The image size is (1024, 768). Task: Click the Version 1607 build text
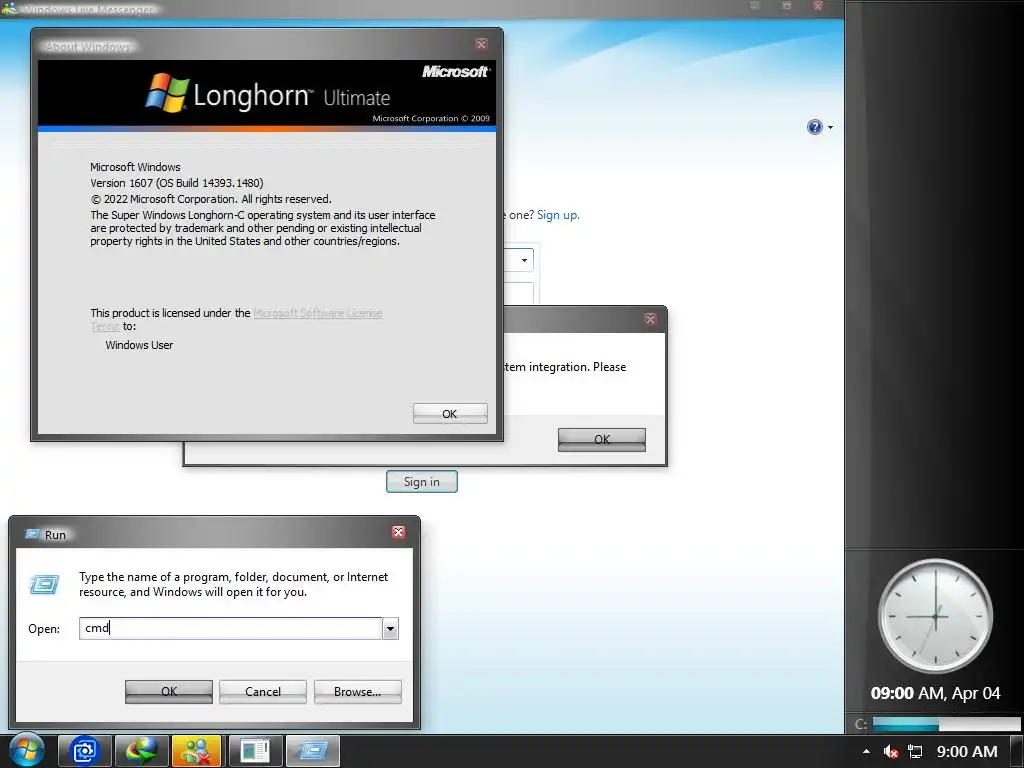pos(177,183)
